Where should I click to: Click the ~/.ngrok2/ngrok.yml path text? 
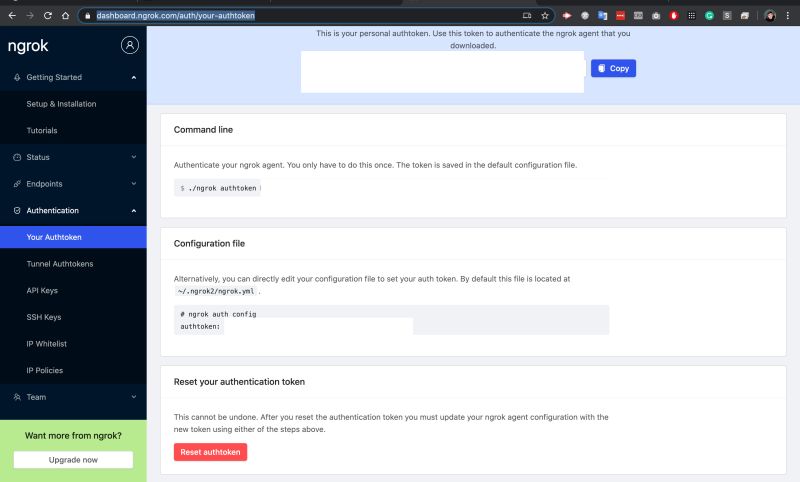coord(216,291)
